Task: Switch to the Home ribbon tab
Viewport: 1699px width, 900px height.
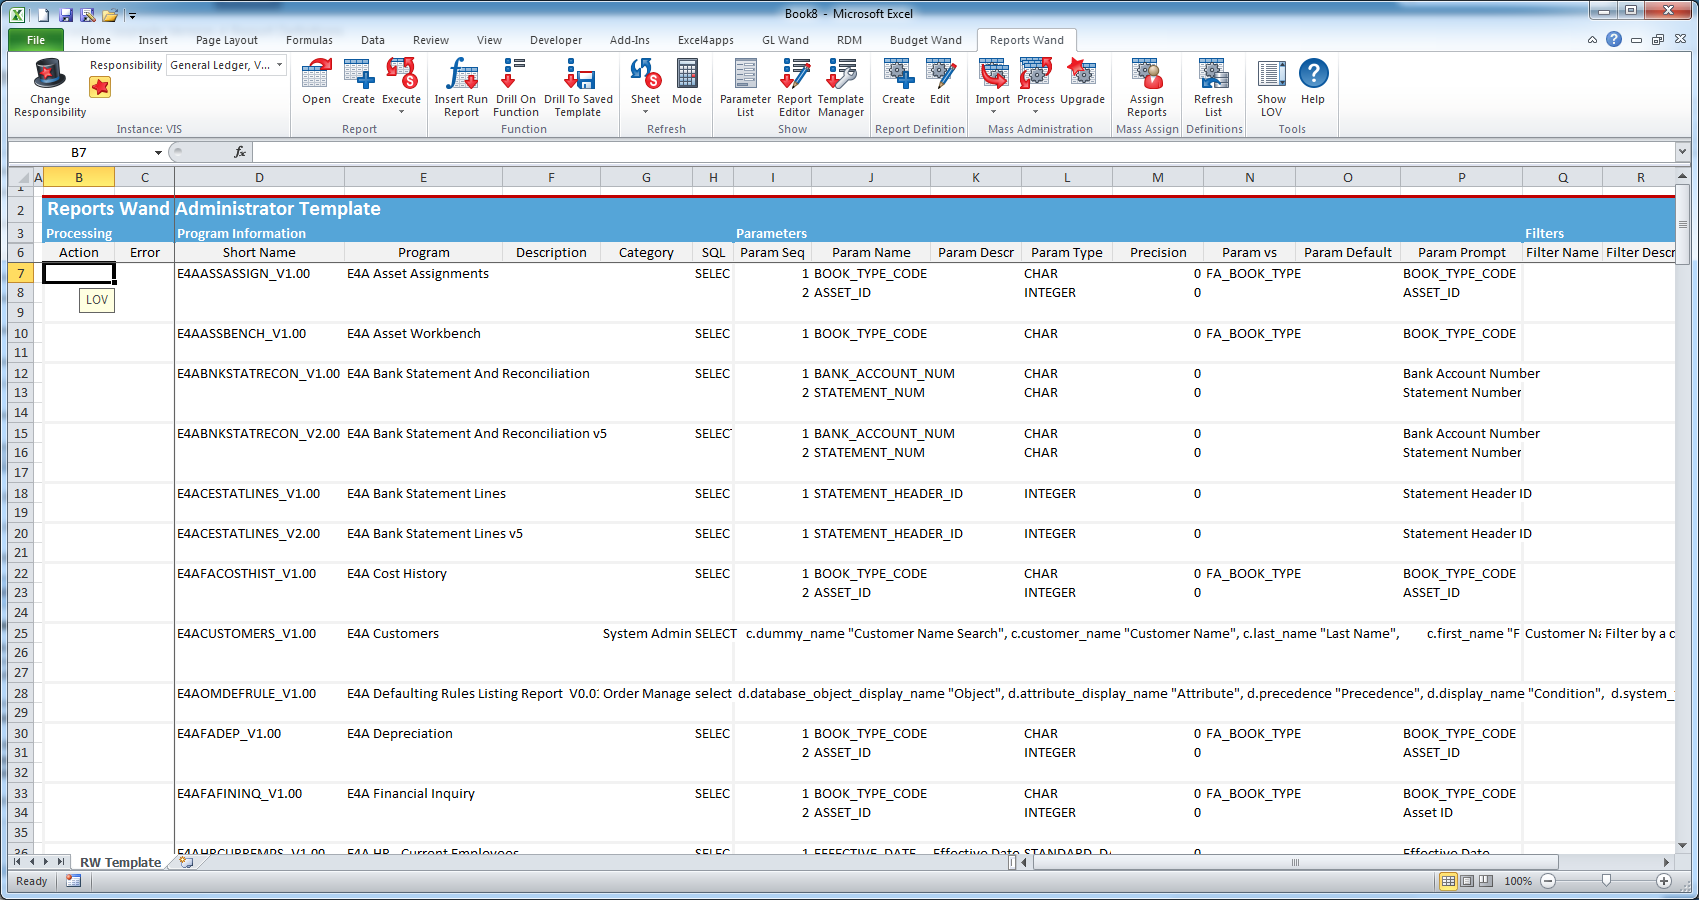Action: pyautogui.click(x=96, y=40)
